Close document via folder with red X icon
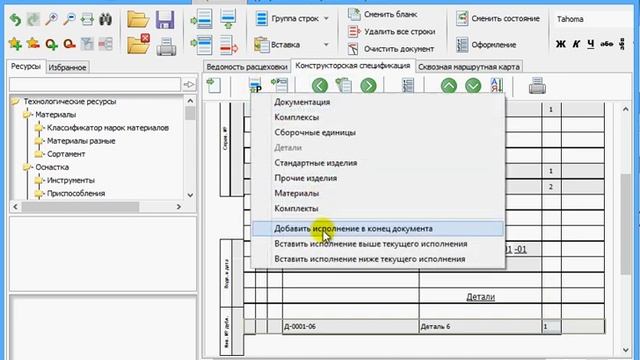This screenshot has width=640, height=360. (x=138, y=44)
